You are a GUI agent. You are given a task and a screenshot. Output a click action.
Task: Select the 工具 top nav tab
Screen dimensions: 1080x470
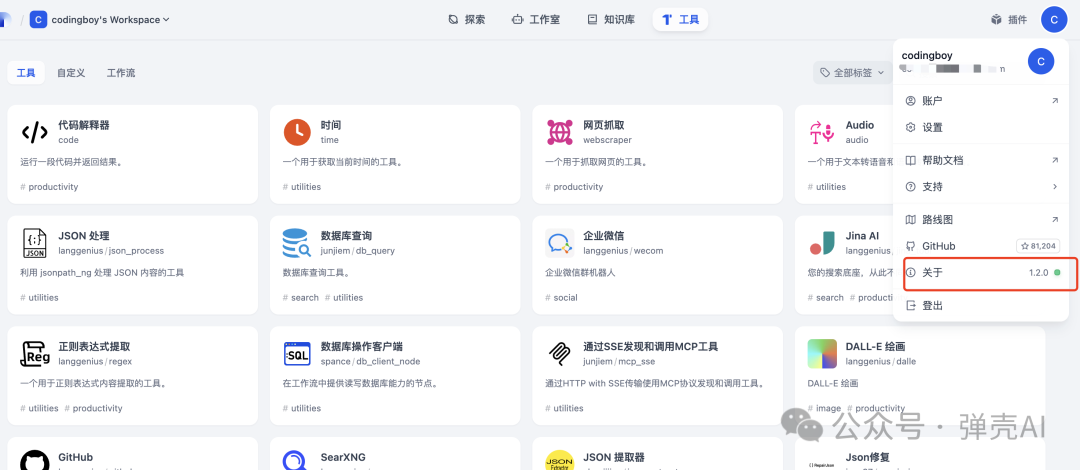point(681,19)
